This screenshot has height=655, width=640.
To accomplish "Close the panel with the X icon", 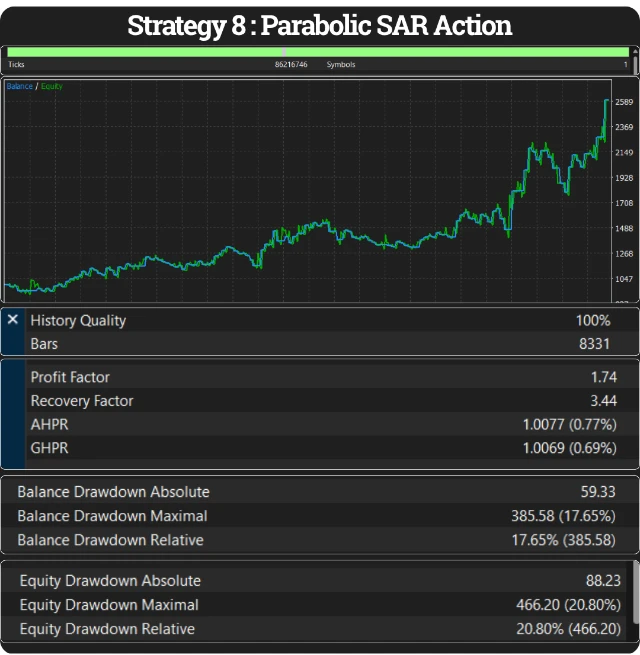I will pos(12,320).
